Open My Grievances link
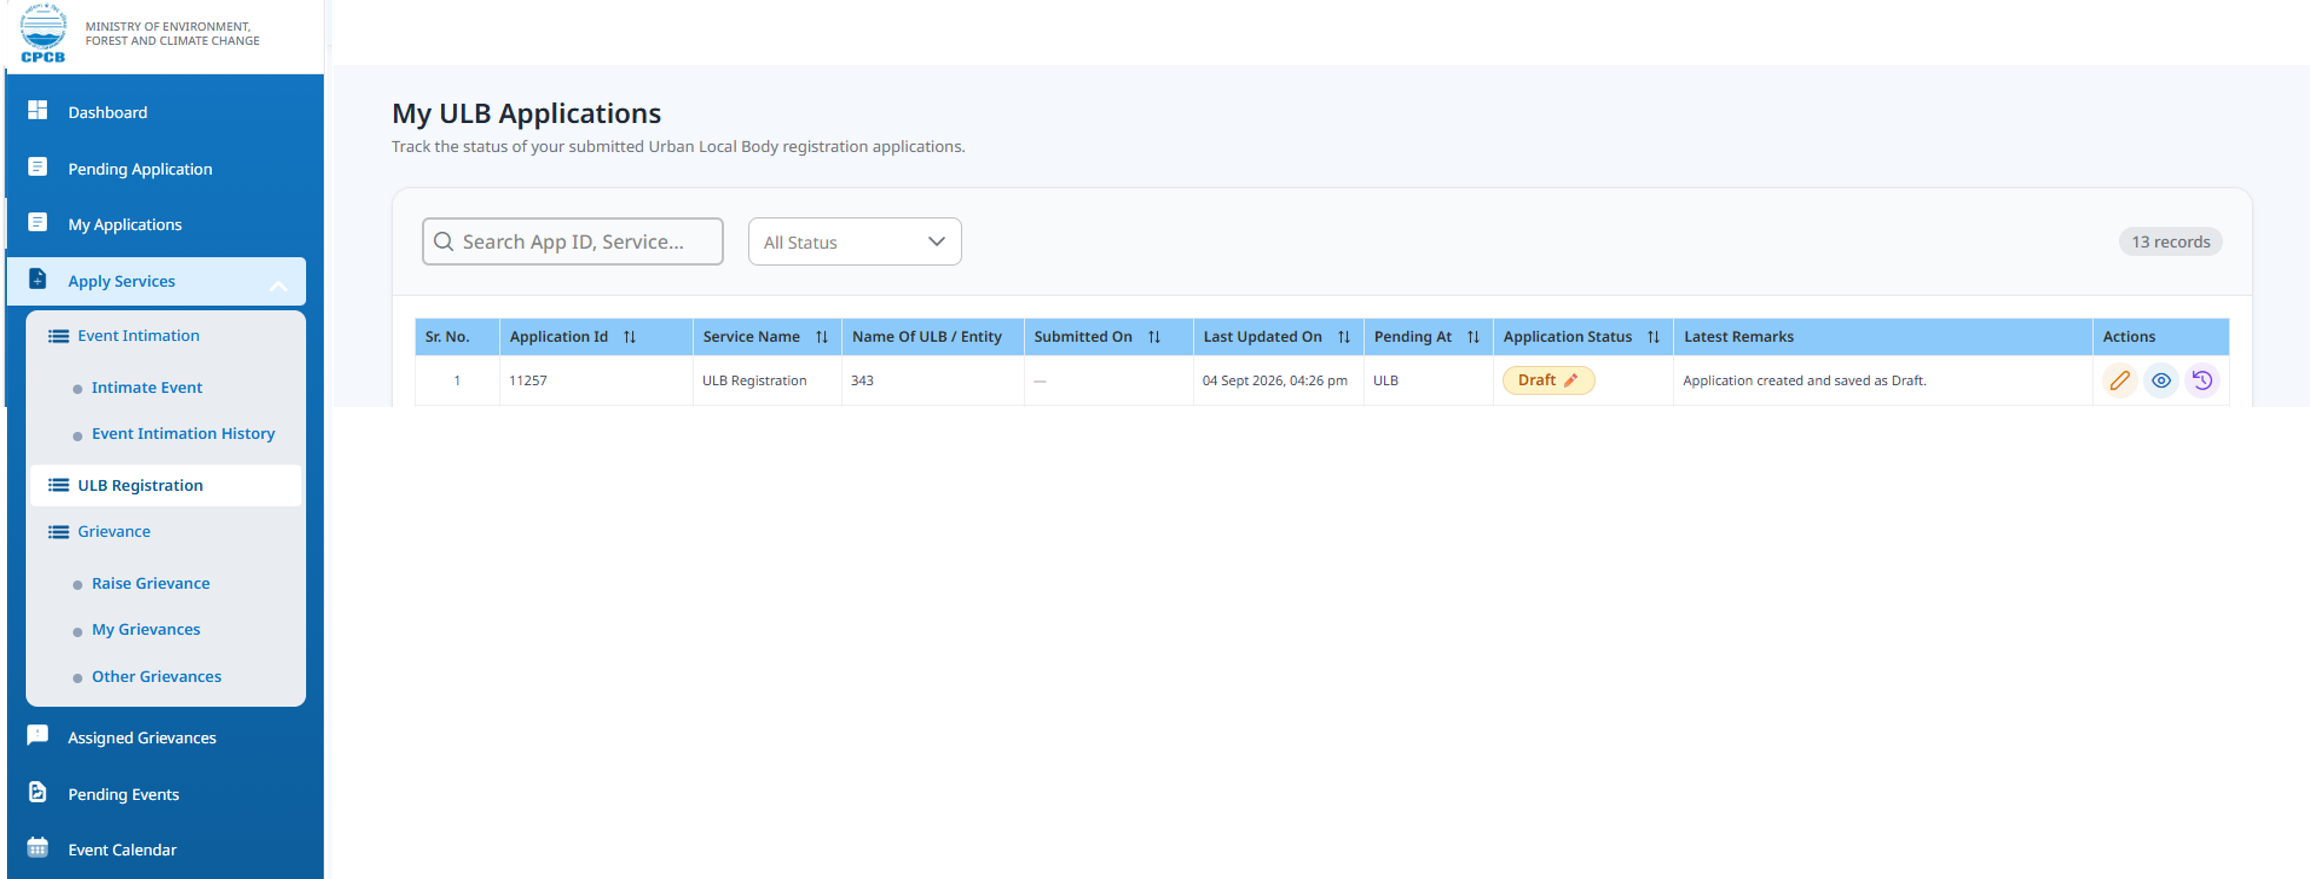This screenshot has width=2310, height=879. (146, 629)
